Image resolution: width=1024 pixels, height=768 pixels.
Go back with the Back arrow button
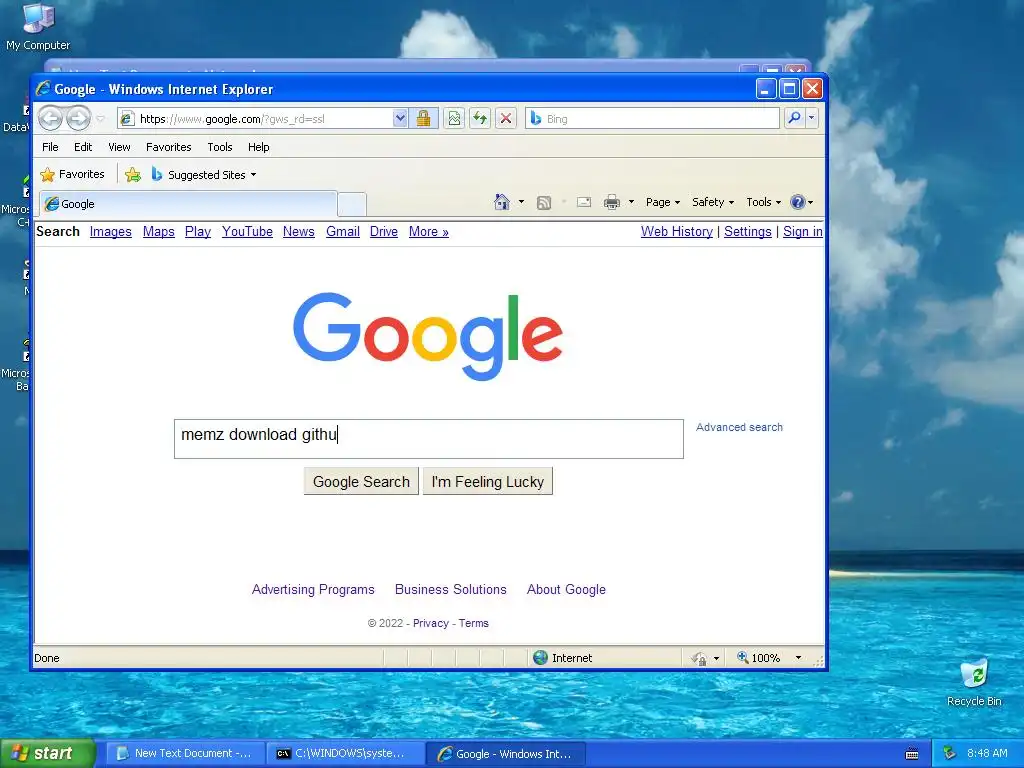50,119
